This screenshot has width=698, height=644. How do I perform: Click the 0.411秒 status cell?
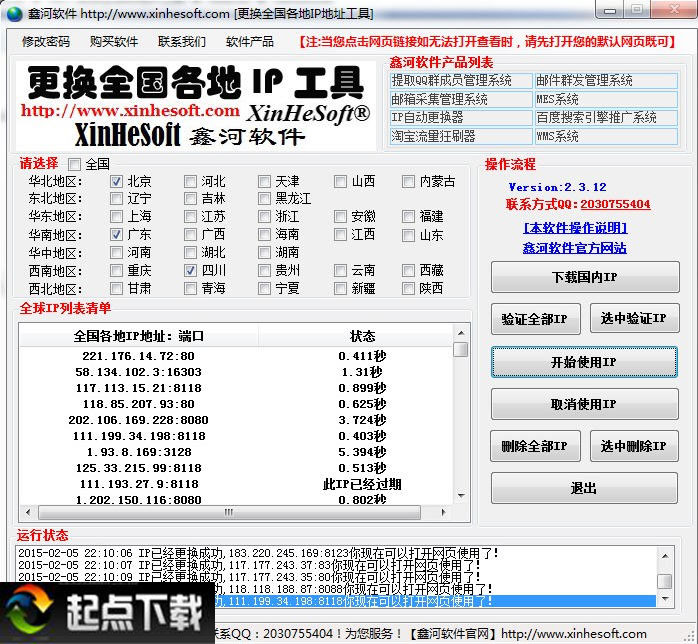pyautogui.click(x=362, y=356)
